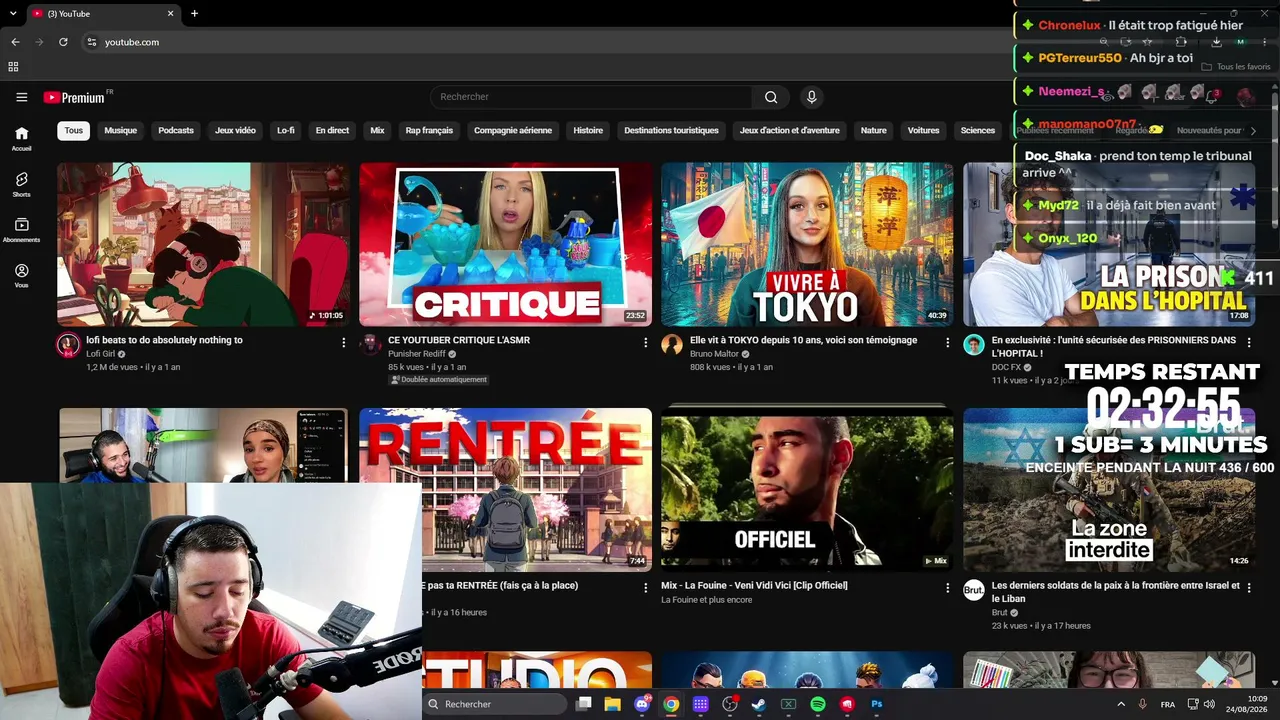The width and height of the screenshot is (1280, 720).
Task: Play the CRITIQUE ASMR thumbnail
Action: pyautogui.click(x=505, y=244)
